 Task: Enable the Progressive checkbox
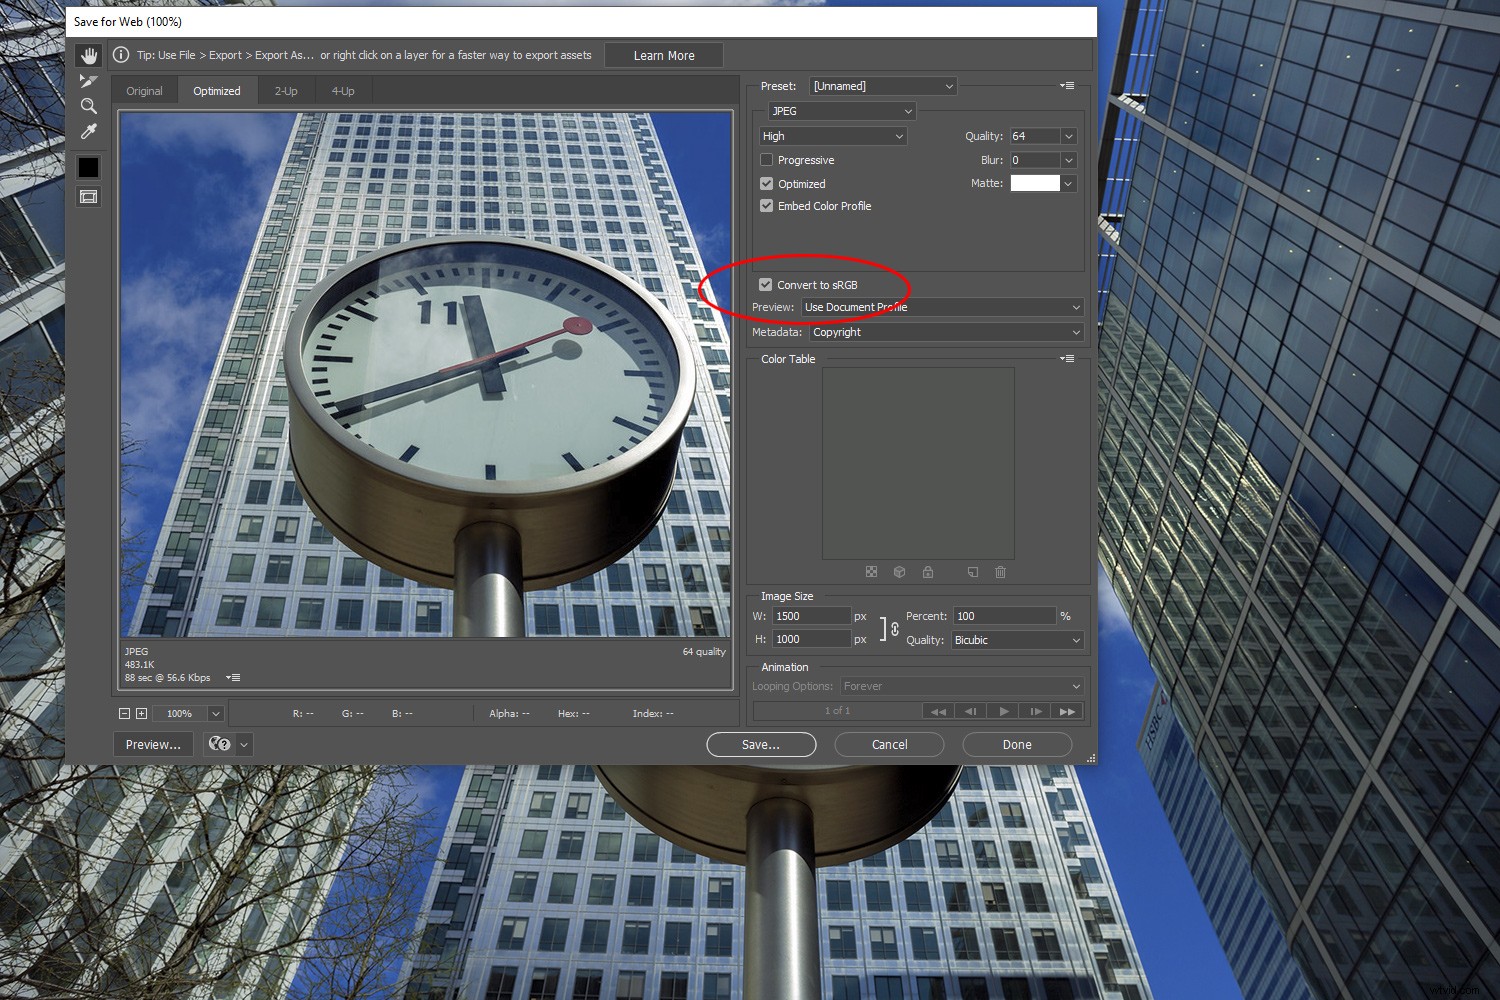[767, 160]
